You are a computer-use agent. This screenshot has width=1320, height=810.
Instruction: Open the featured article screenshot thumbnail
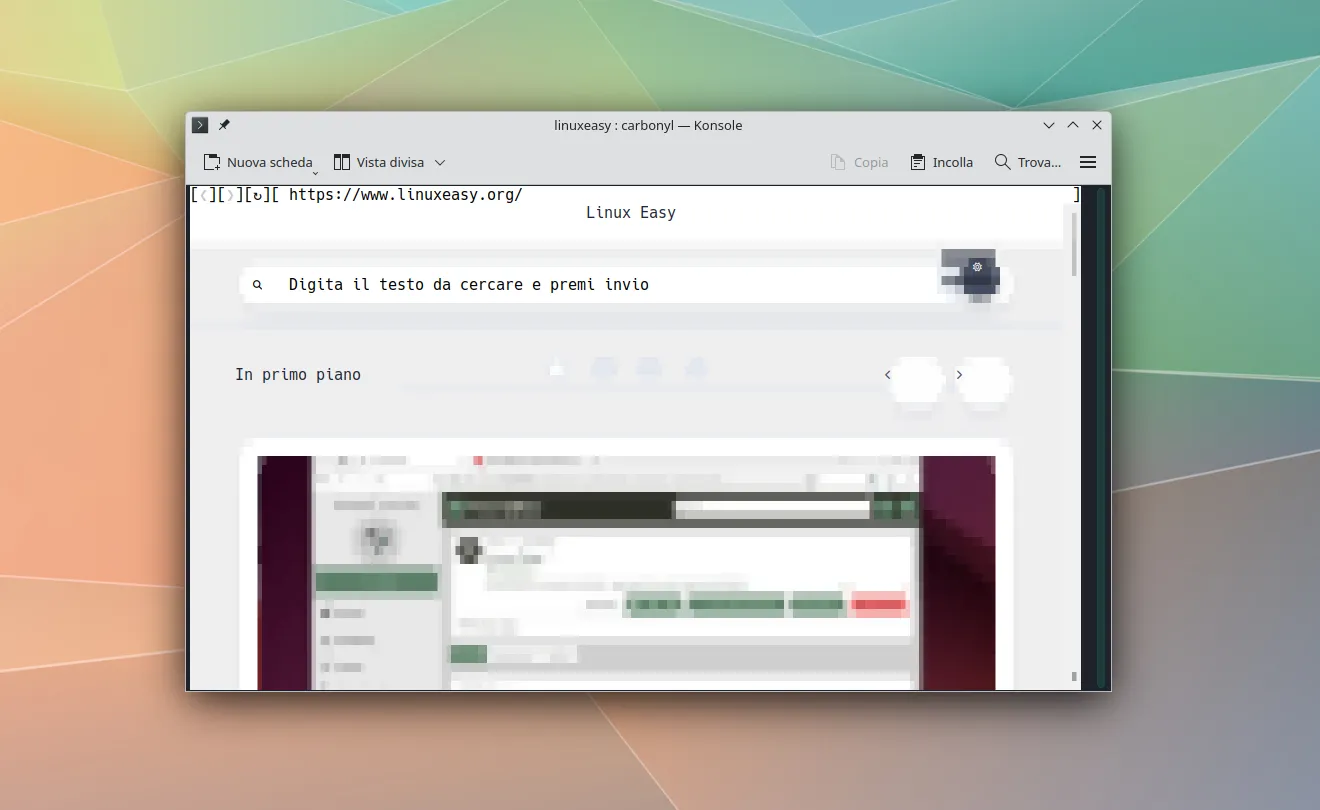coord(626,572)
